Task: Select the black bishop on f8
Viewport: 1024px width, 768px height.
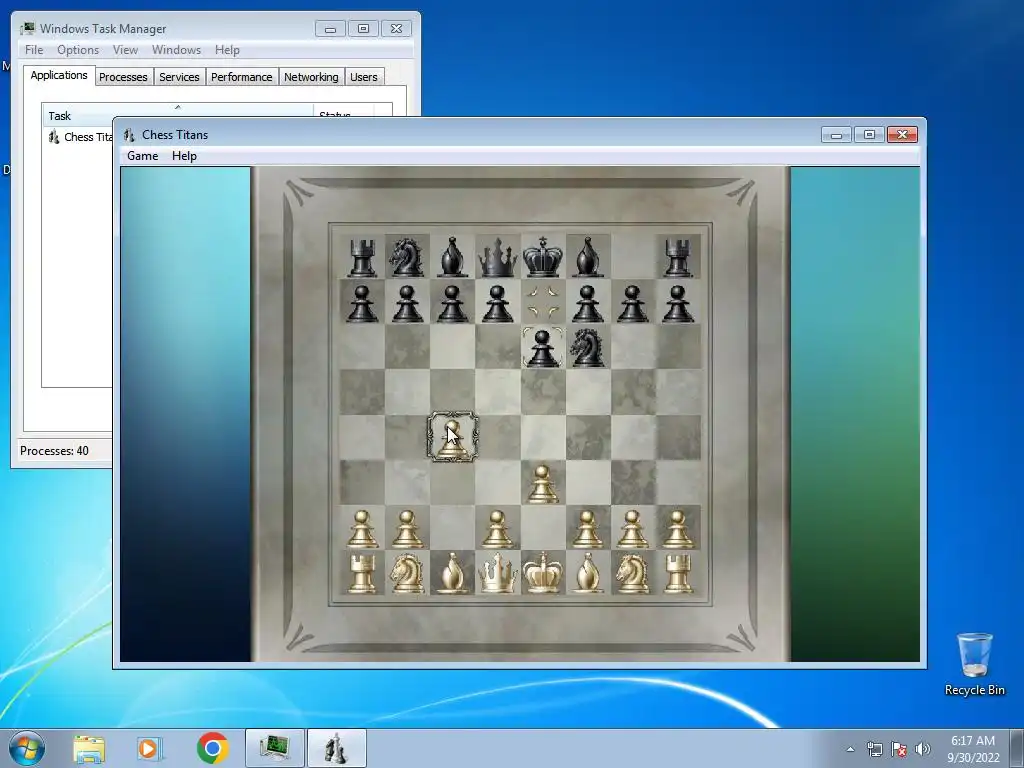Action: pyautogui.click(x=588, y=257)
